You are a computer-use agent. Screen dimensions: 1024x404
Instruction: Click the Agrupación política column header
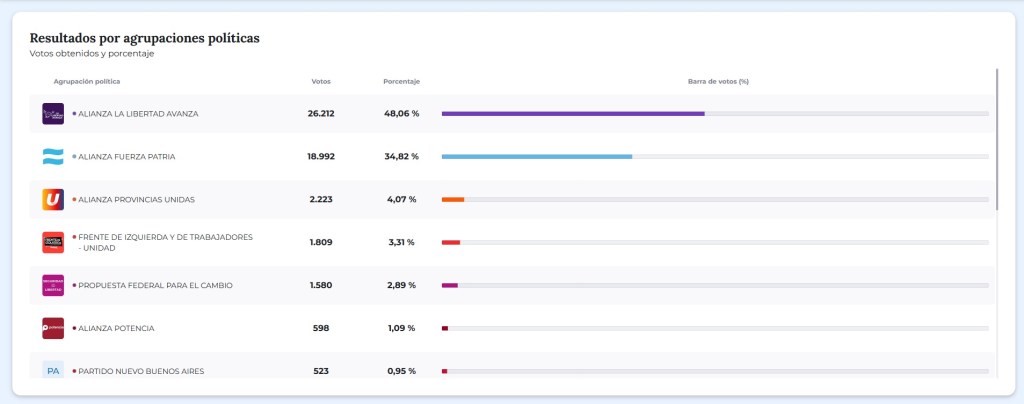[x=87, y=81]
